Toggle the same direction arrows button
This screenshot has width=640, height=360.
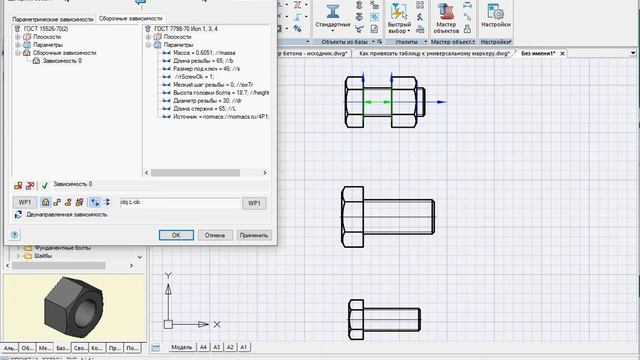coord(107,202)
